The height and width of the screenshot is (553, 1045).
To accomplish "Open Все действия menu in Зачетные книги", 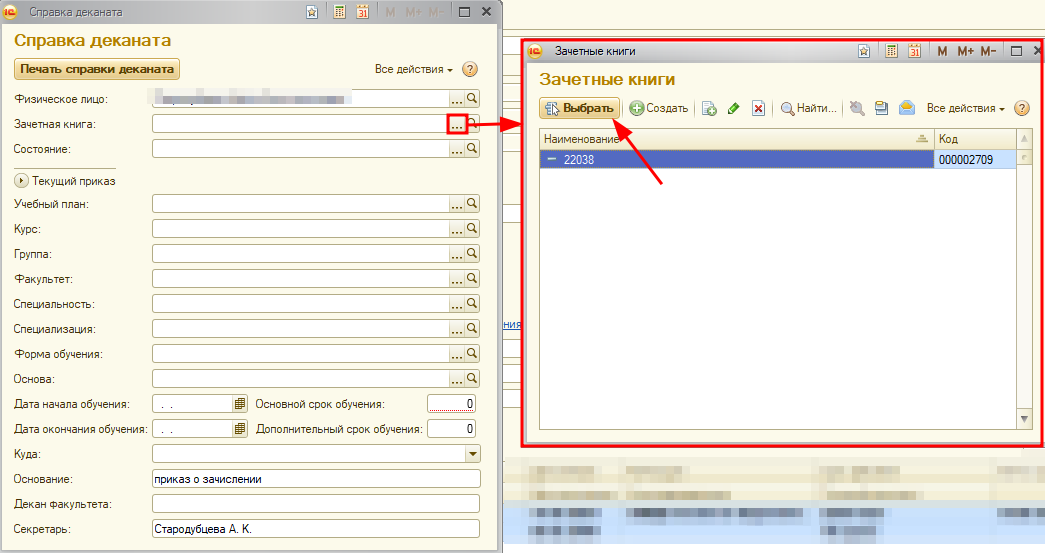I will (x=965, y=108).
